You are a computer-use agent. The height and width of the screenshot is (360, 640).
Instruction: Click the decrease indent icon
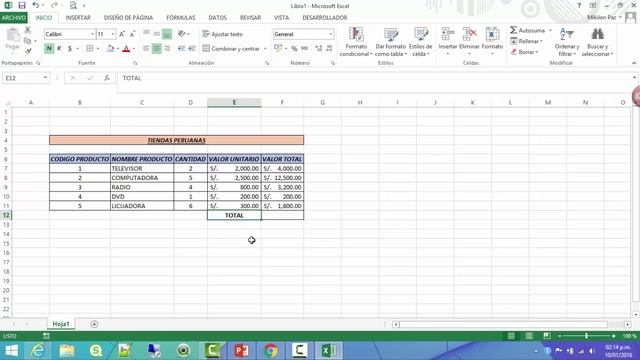point(182,49)
